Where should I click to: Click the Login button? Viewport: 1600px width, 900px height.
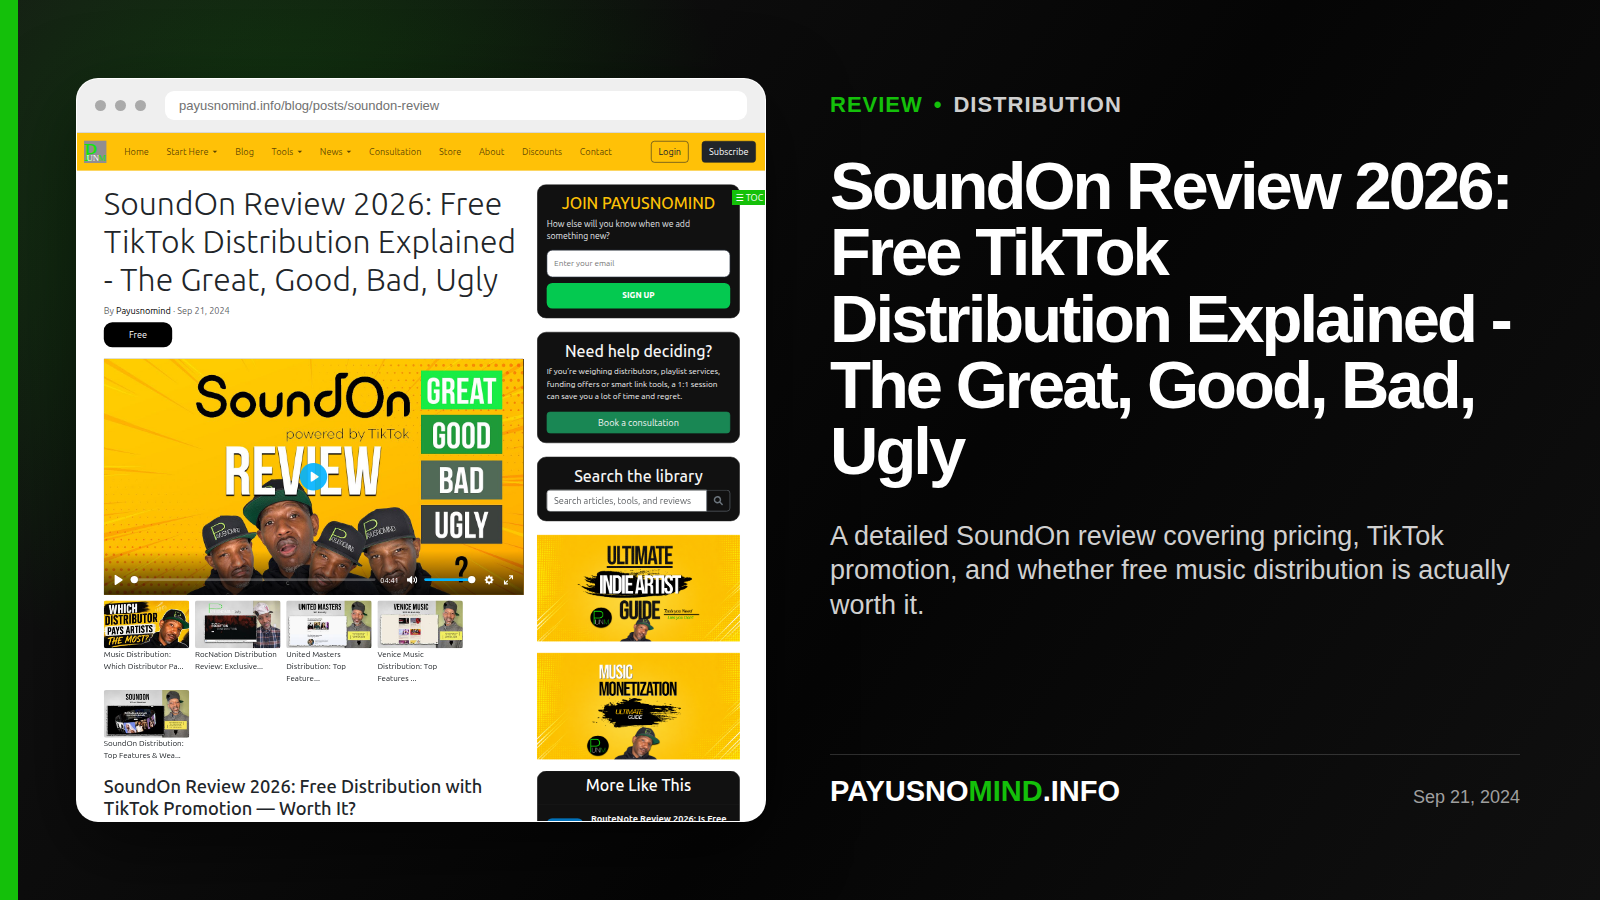click(670, 152)
